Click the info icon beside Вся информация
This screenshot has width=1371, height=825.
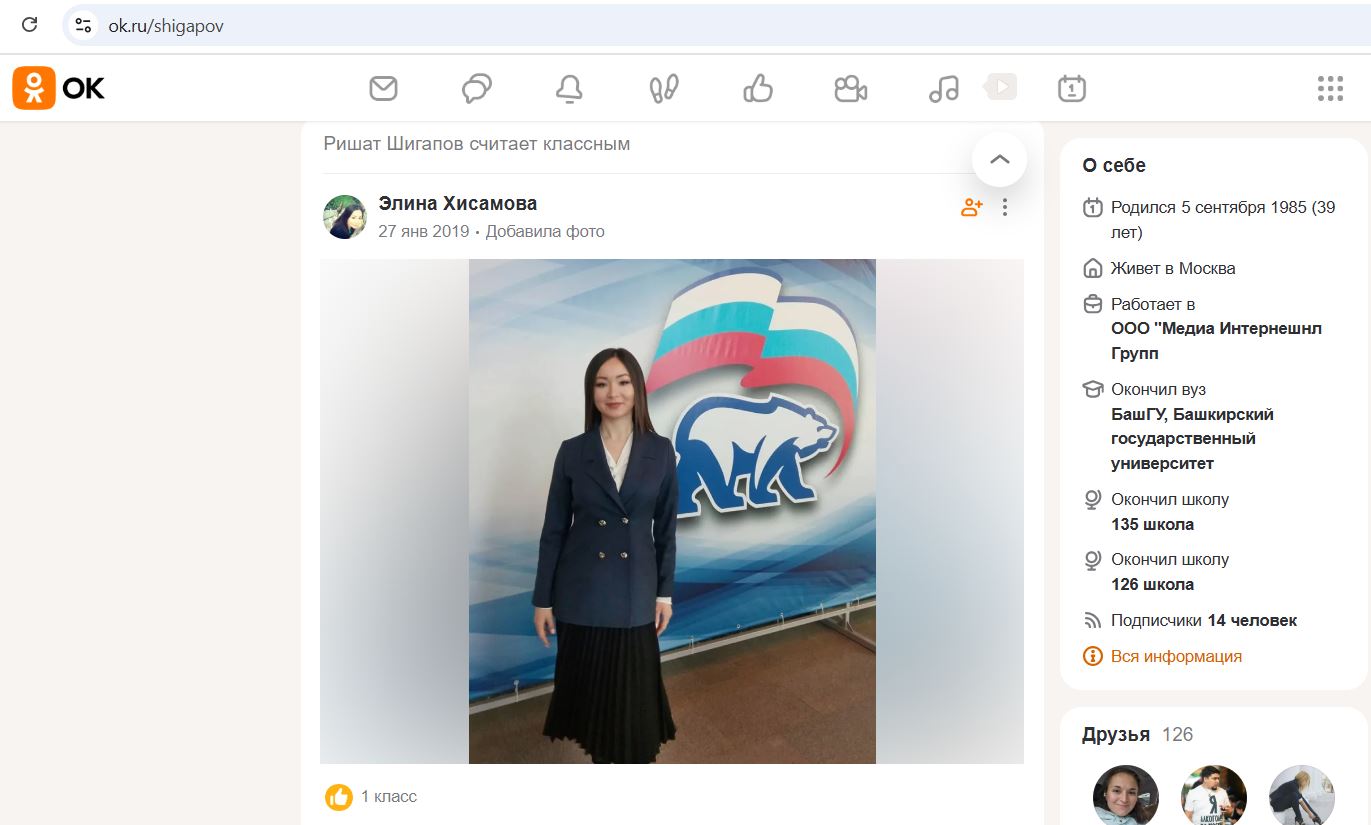(x=1093, y=656)
